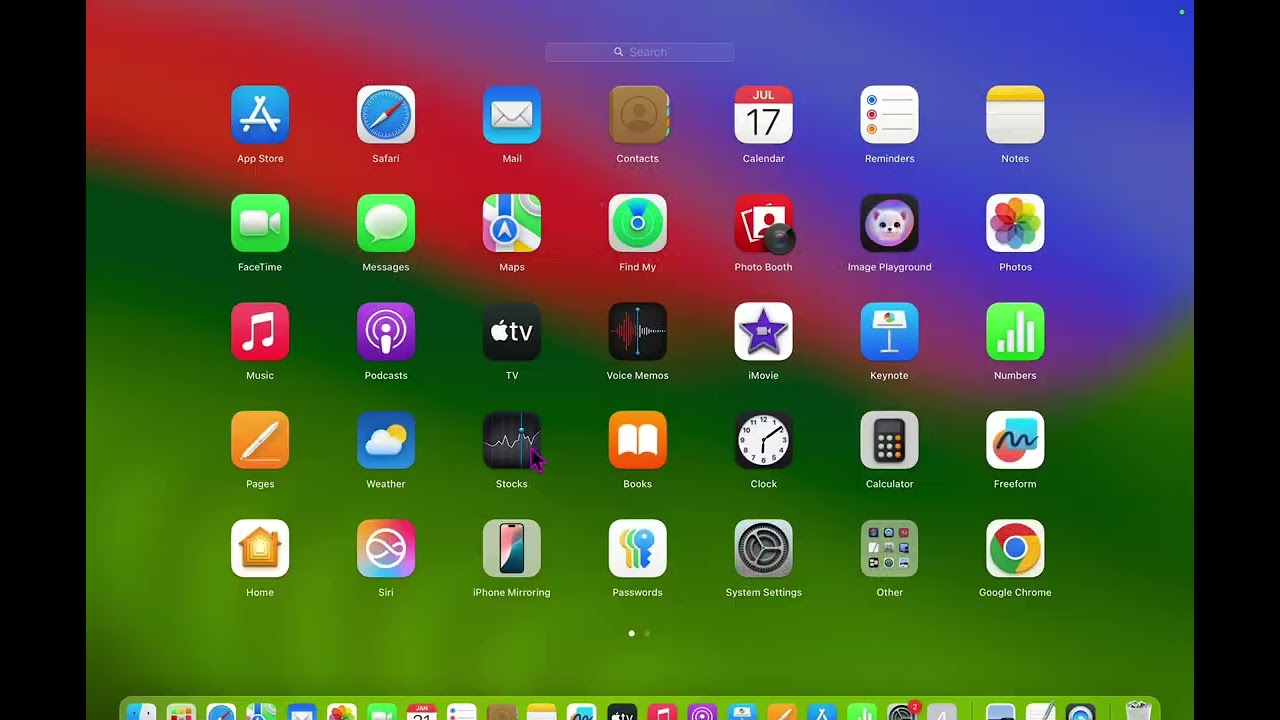
Task: Open the Passwords app
Action: (x=638, y=549)
